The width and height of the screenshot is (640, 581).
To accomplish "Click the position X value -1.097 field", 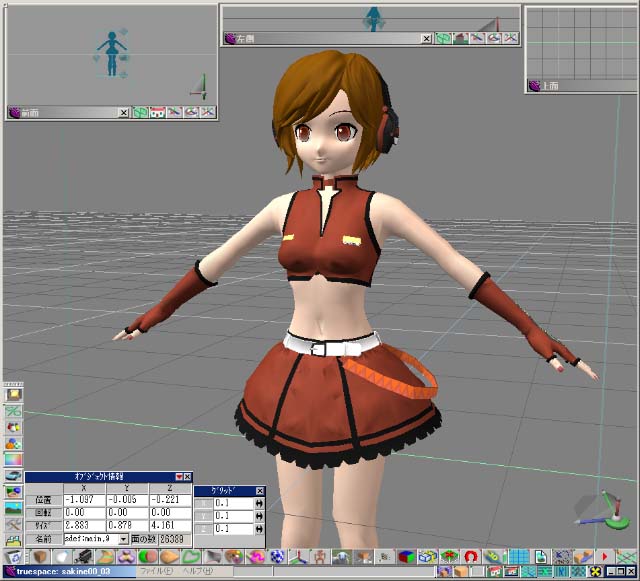I will pyautogui.click(x=84, y=500).
